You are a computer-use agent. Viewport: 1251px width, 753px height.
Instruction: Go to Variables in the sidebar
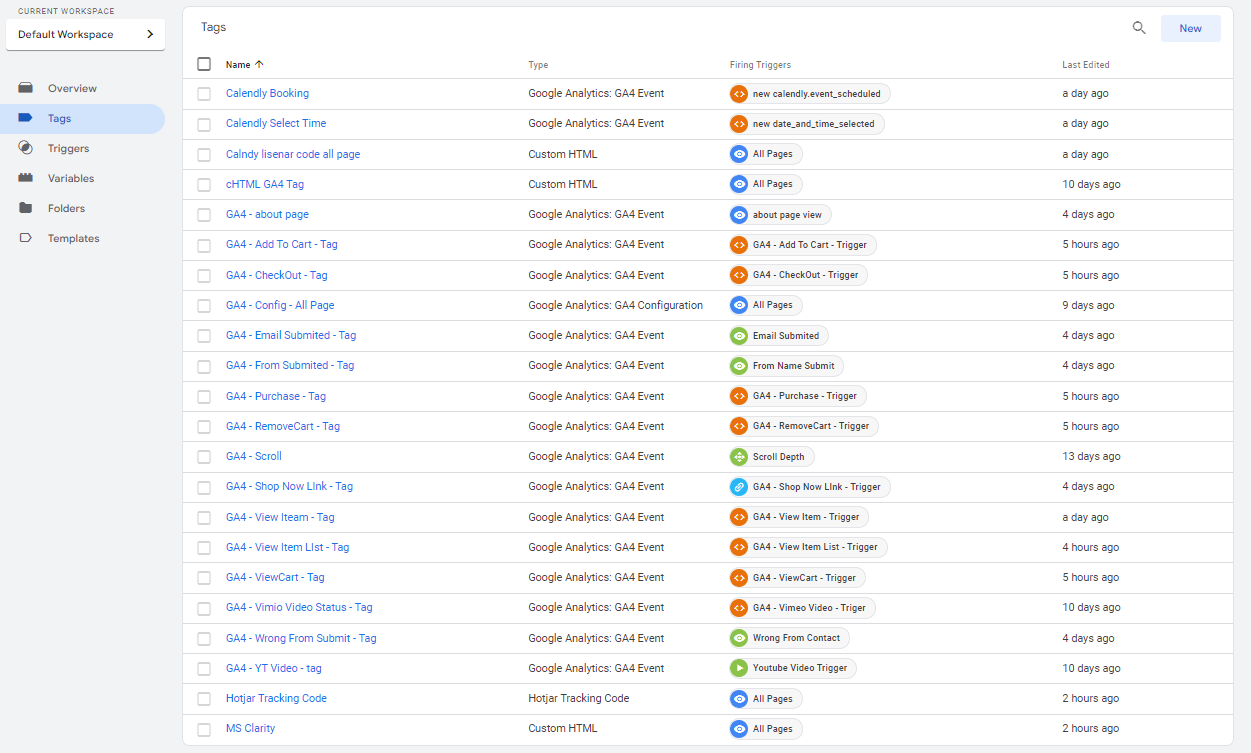pos(71,178)
